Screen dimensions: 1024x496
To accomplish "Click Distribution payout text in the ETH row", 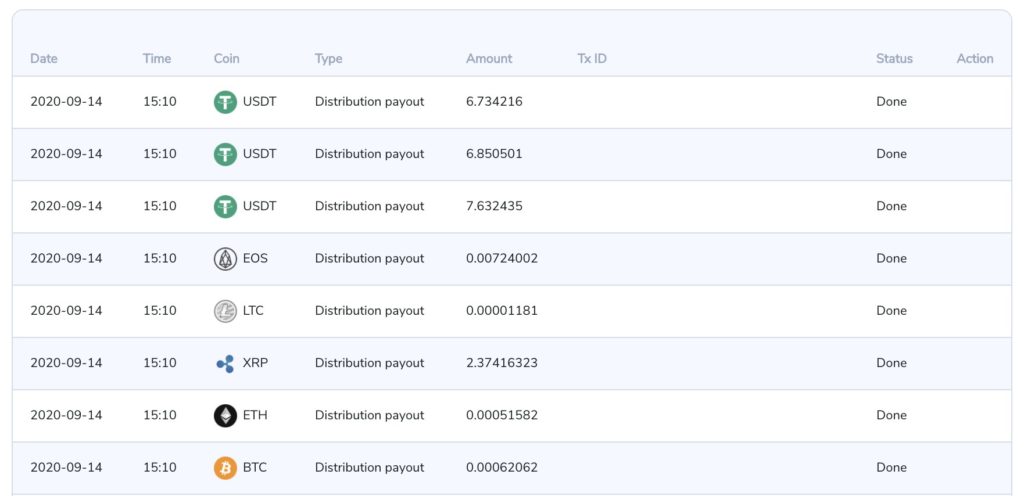I will tap(369, 415).
